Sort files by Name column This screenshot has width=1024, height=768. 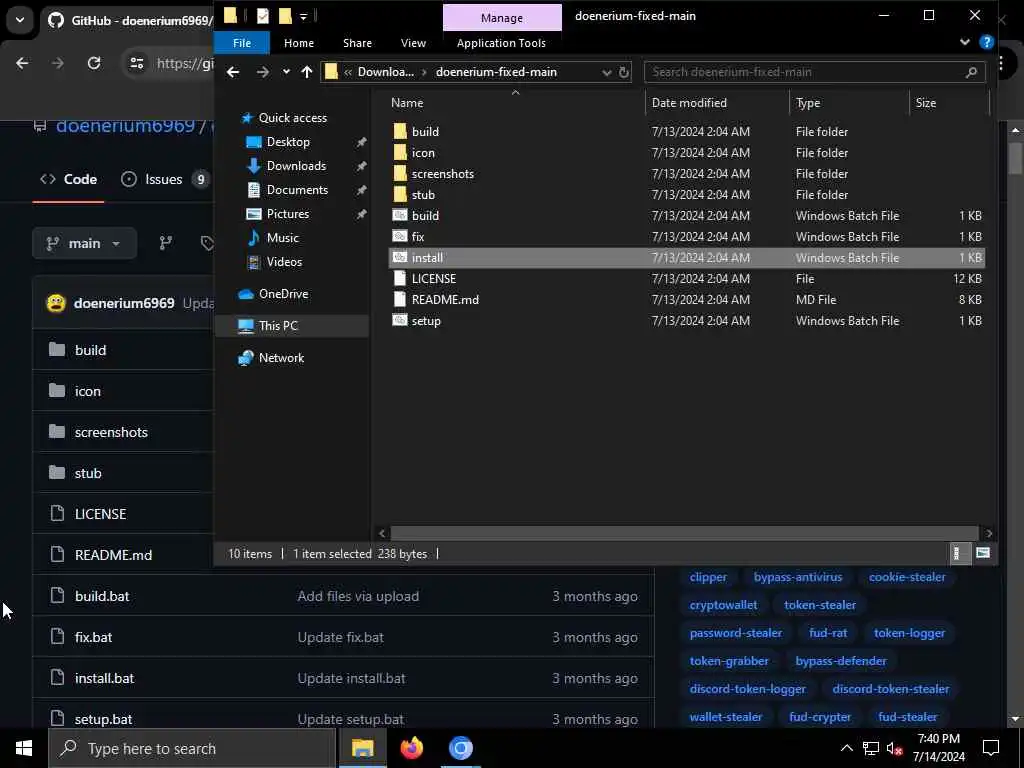tap(407, 103)
